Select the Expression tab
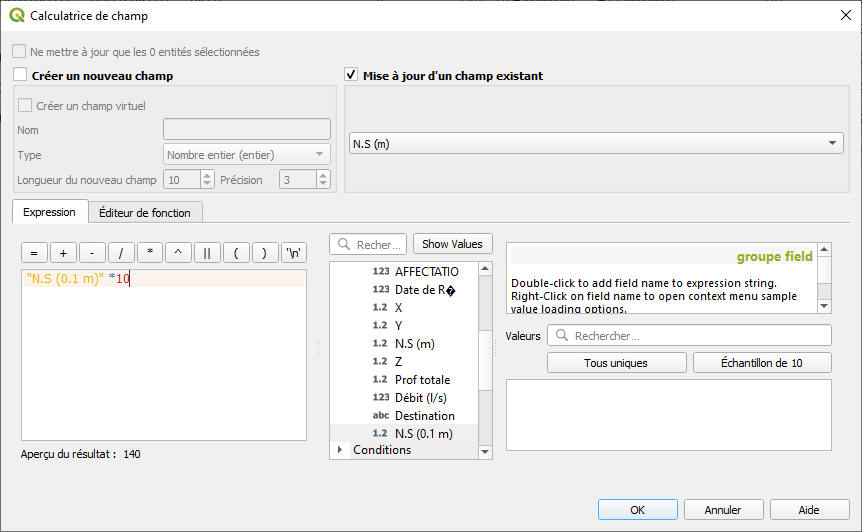Image resolution: width=862 pixels, height=532 pixels. (x=49, y=212)
